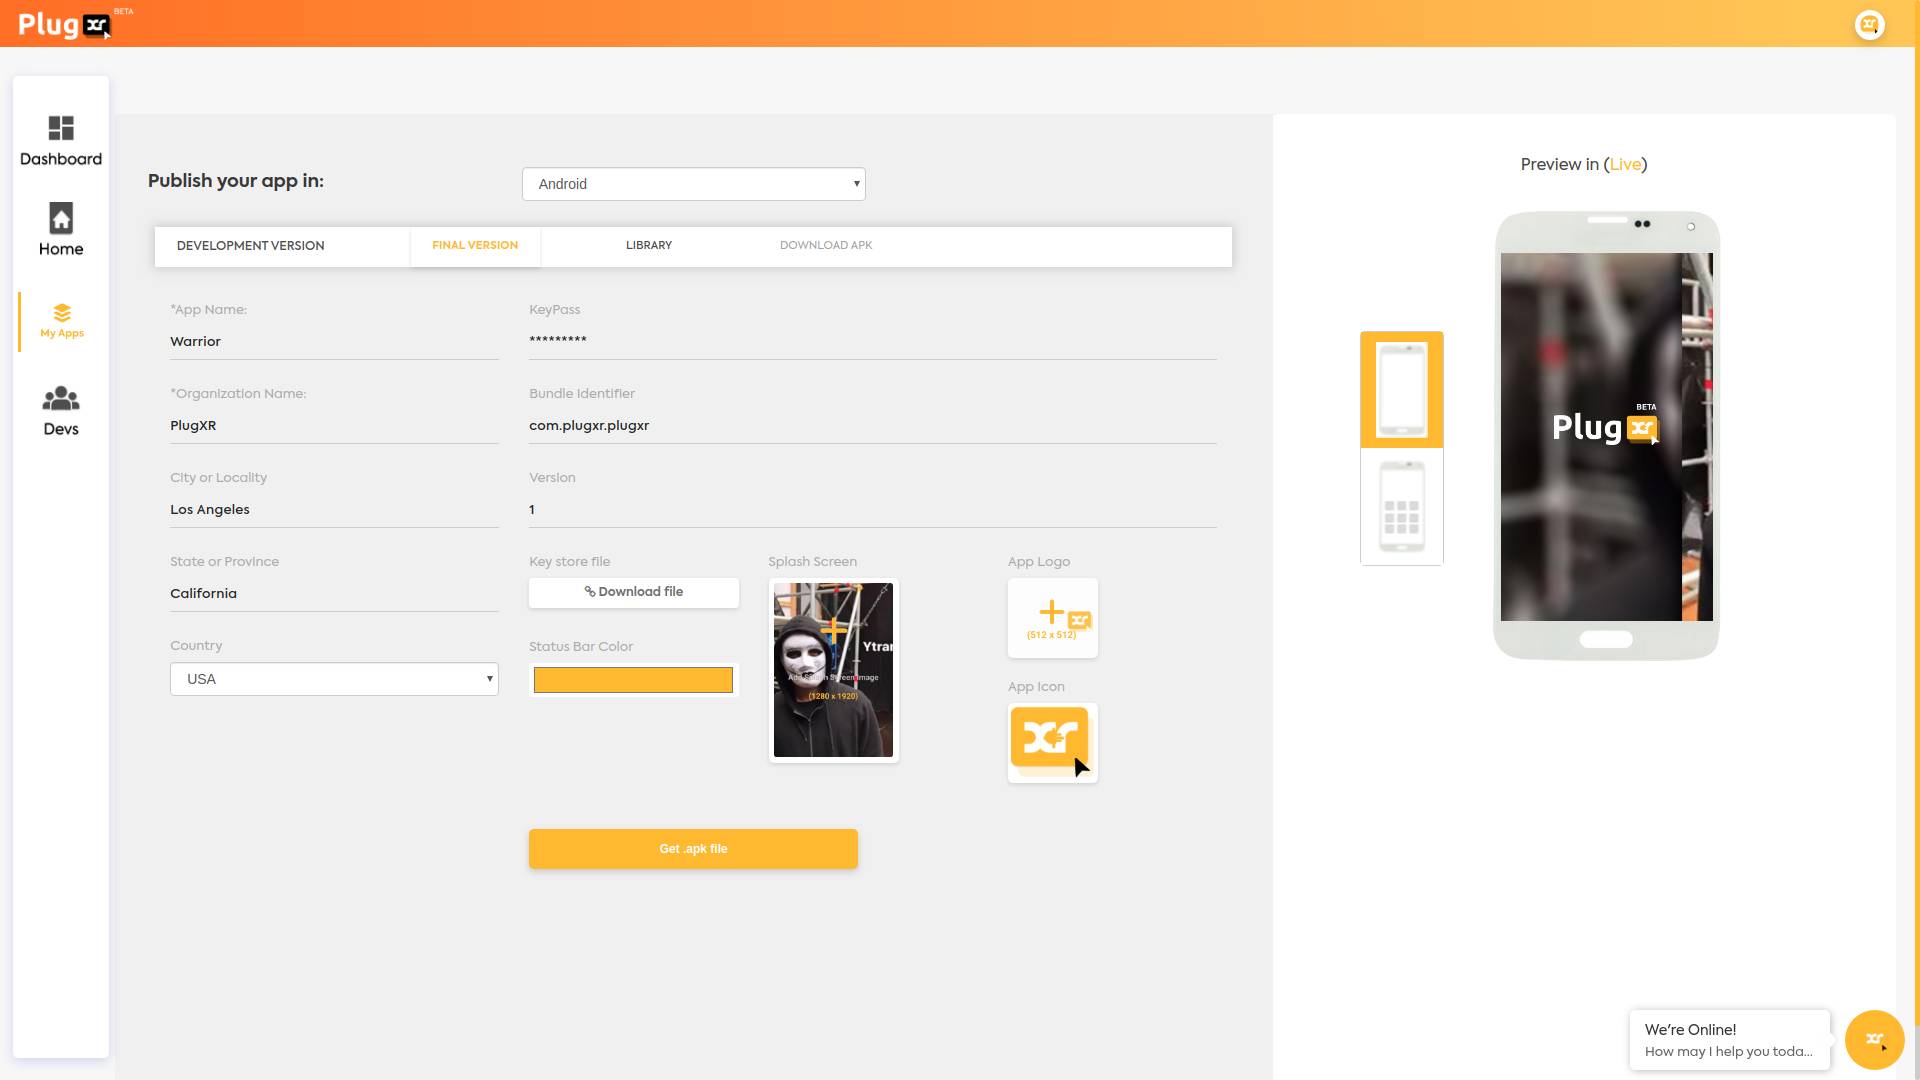This screenshot has width=1920, height=1080.
Task: Click the App Name input field
Action: coord(334,342)
